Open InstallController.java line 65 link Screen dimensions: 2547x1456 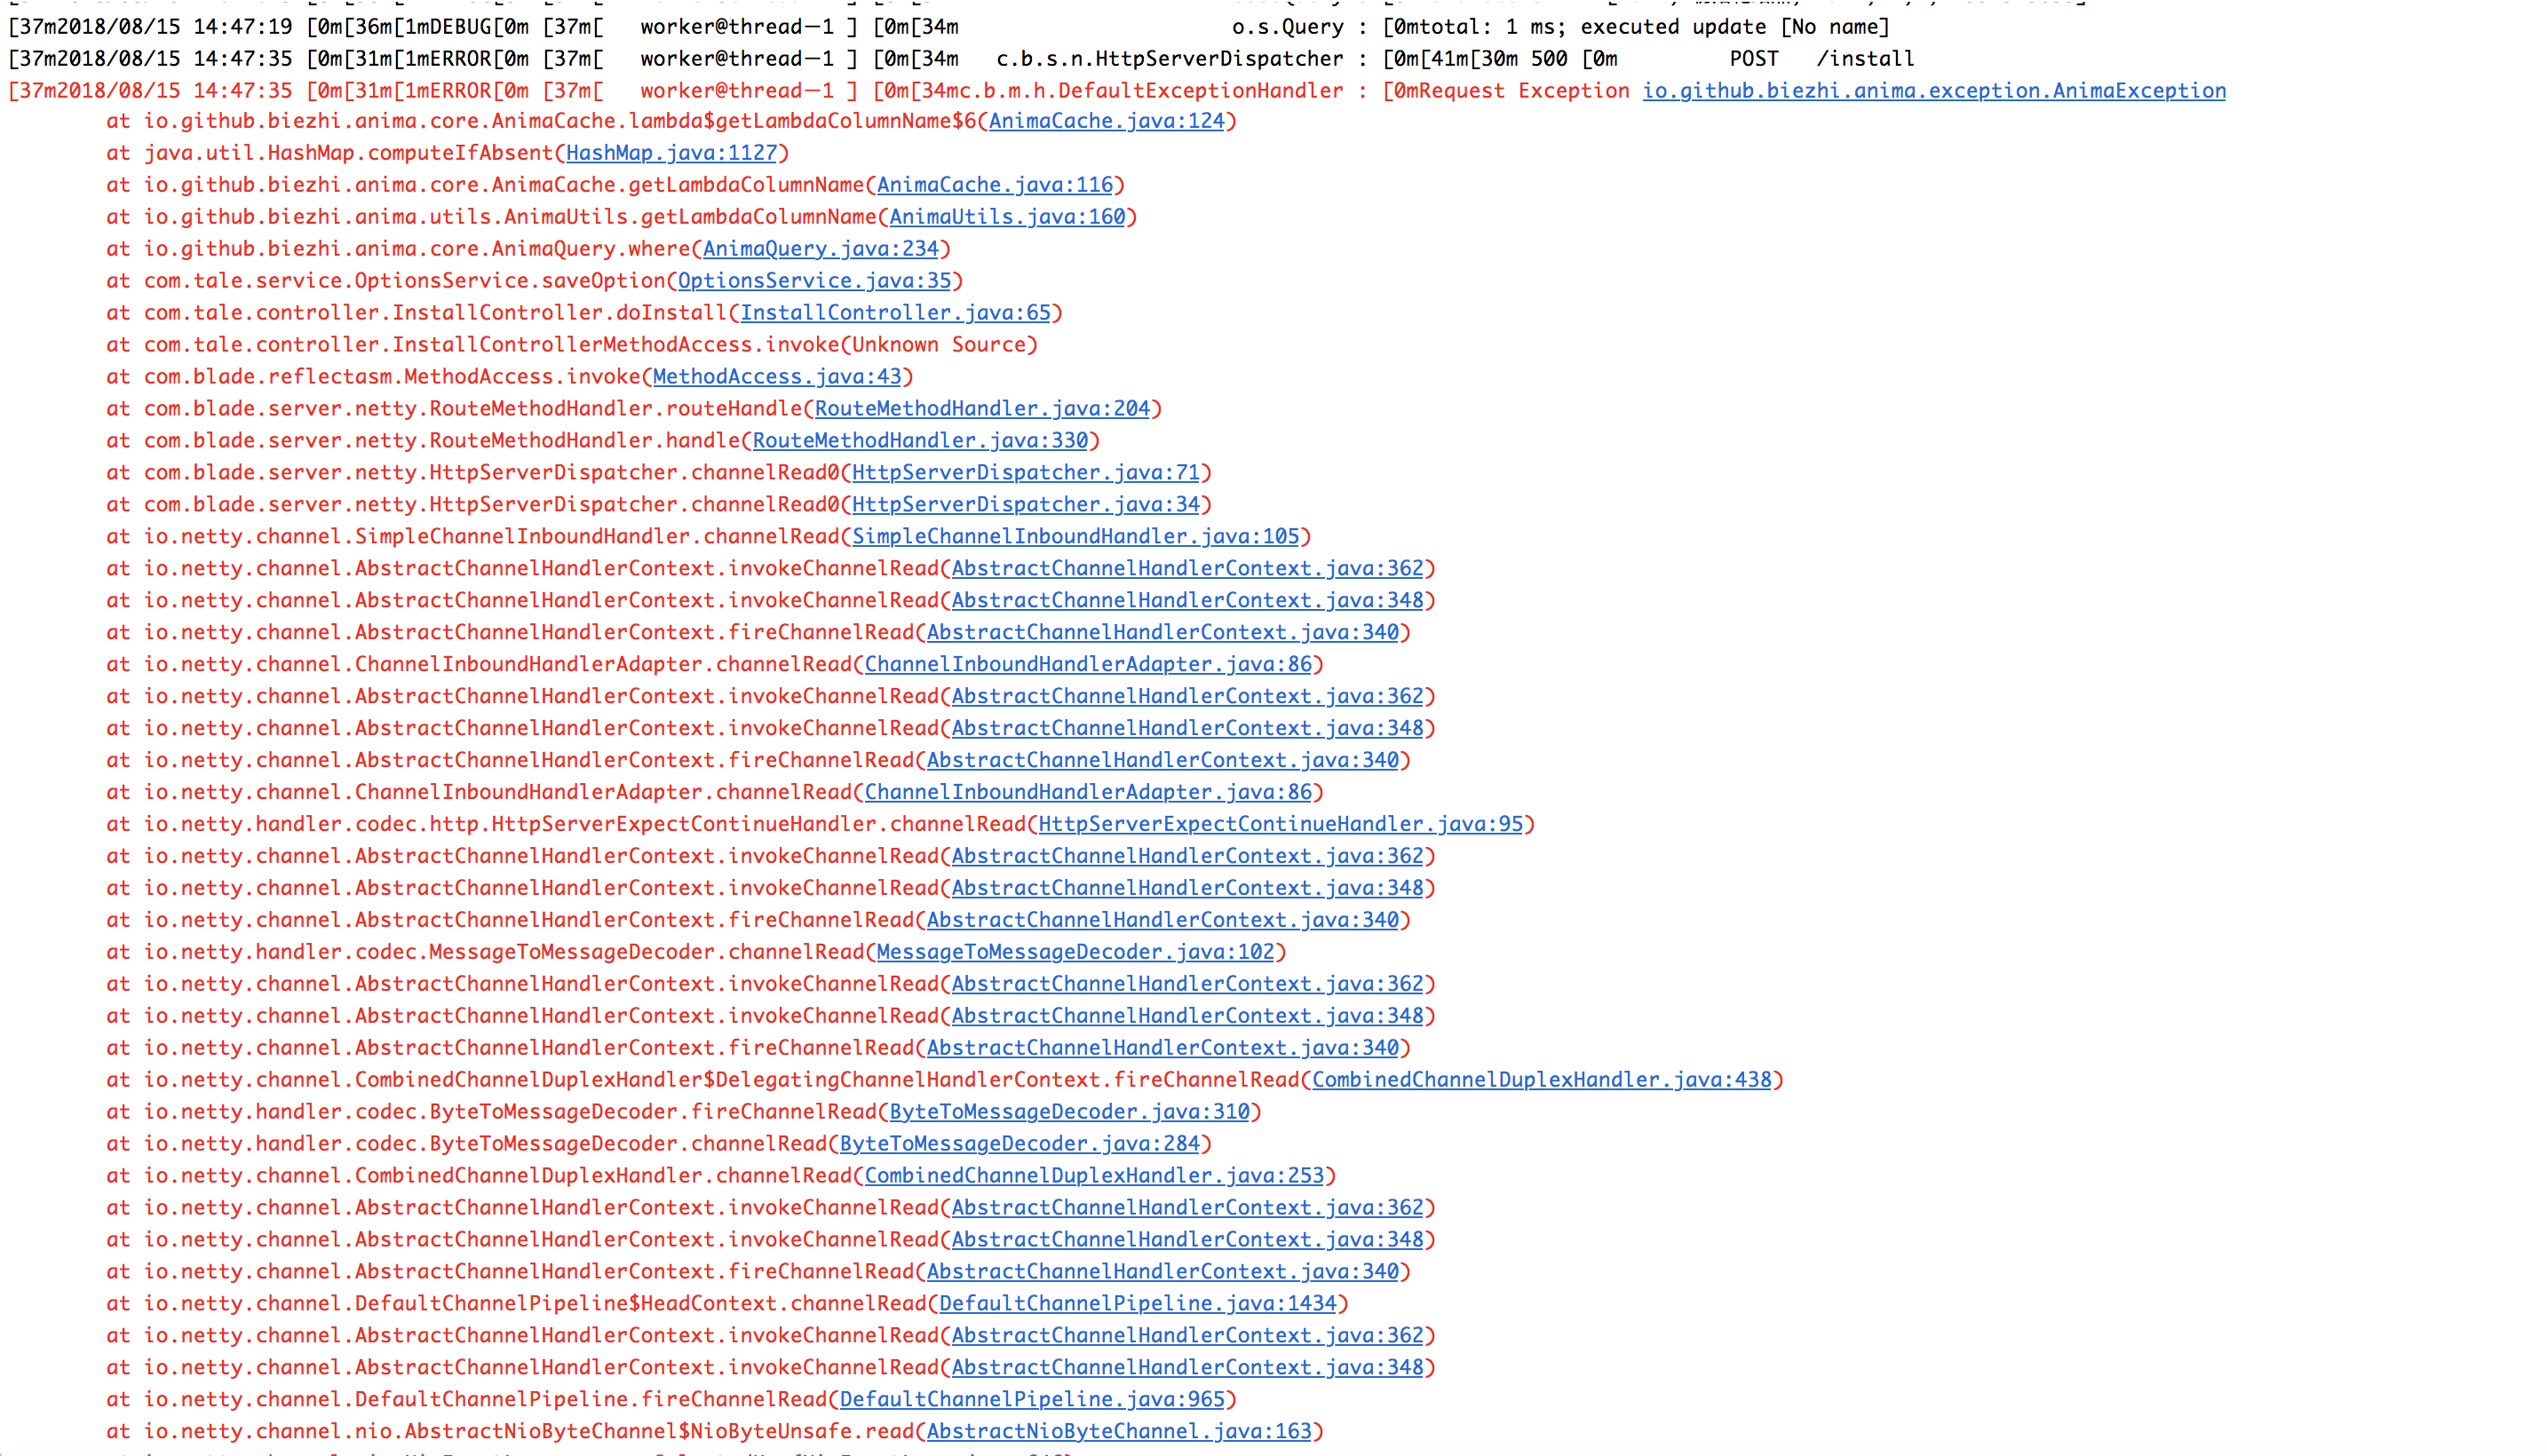click(893, 313)
